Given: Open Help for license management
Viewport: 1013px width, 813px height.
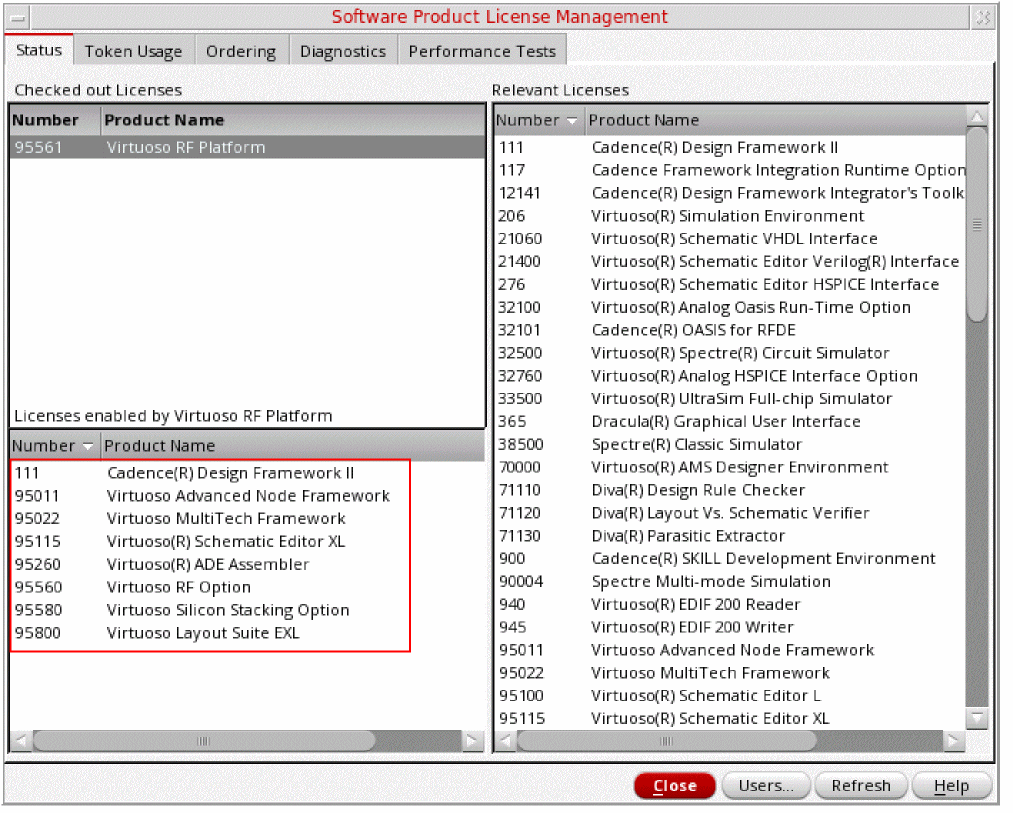Looking at the screenshot, I should [951, 786].
